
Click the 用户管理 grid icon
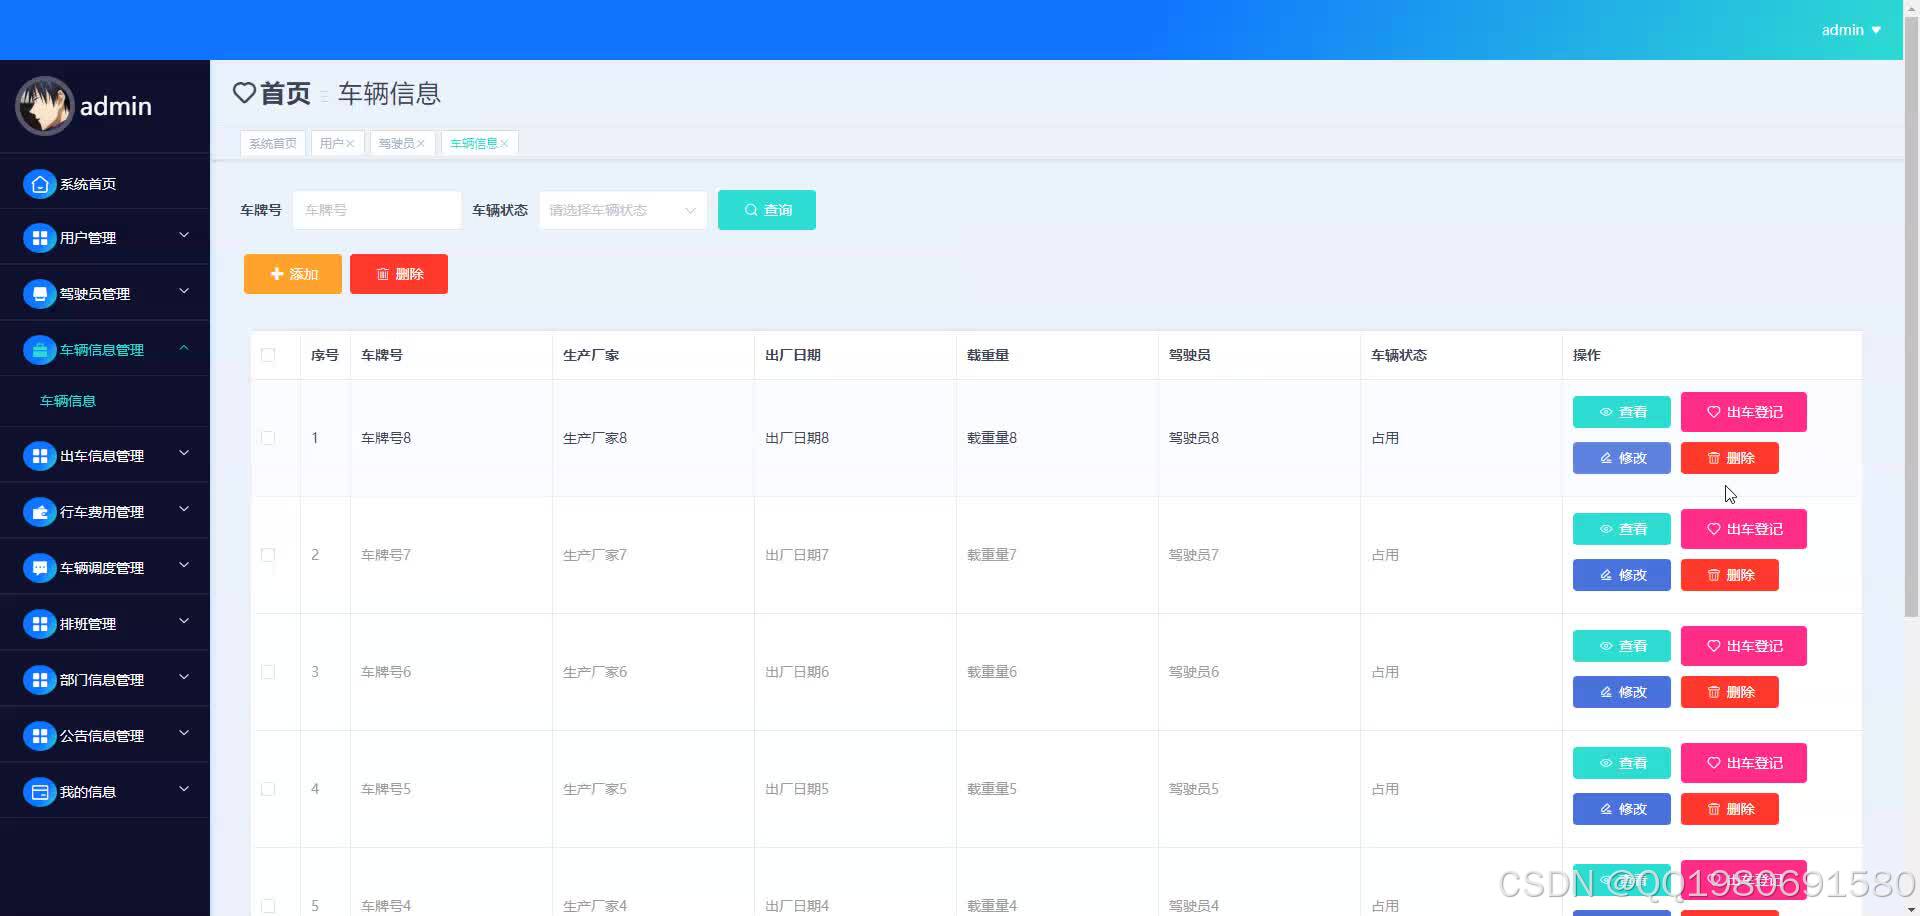(x=39, y=238)
